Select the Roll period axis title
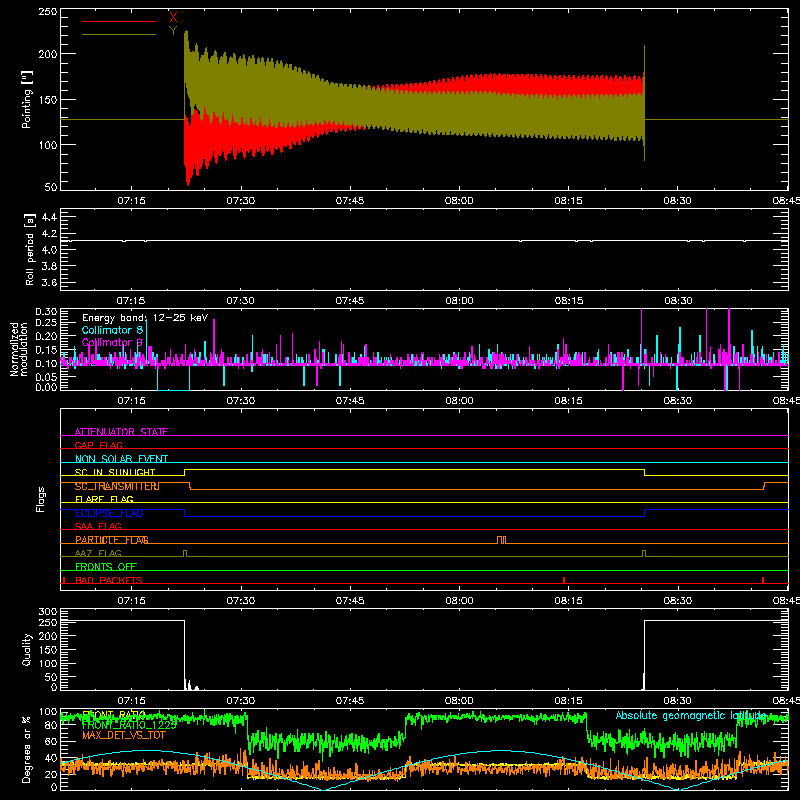Image resolution: width=800 pixels, height=800 pixels. point(30,249)
